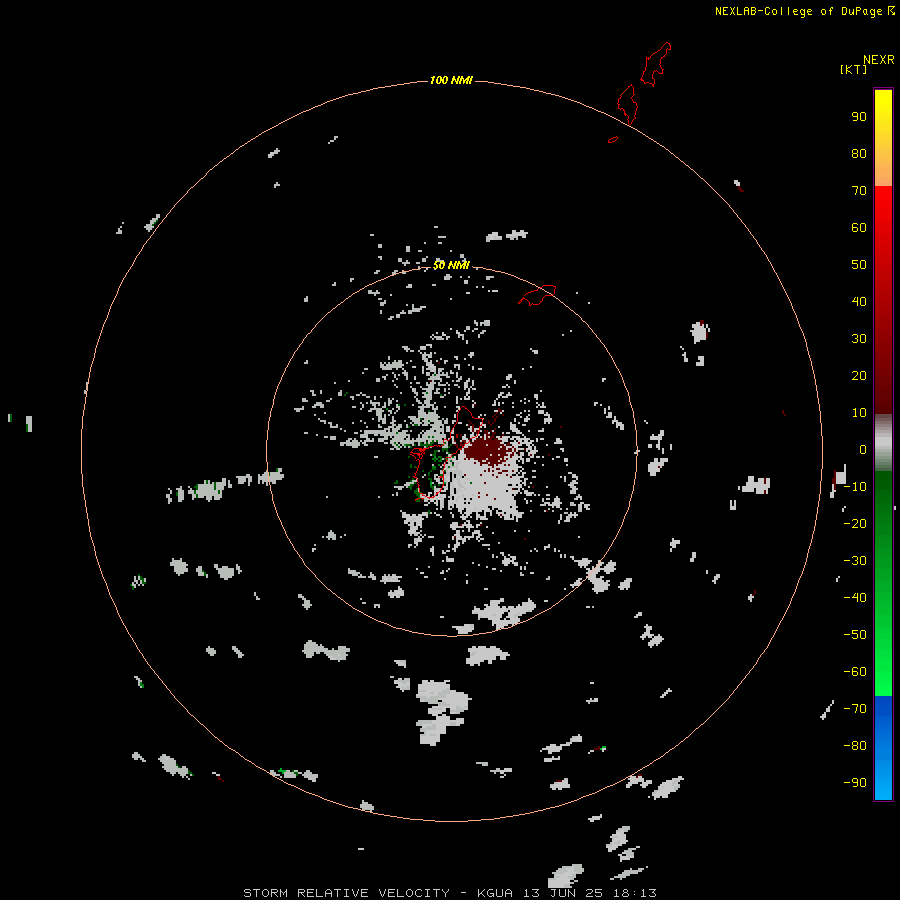Click the 0 knot scale label
The height and width of the screenshot is (900, 900).
(x=863, y=450)
